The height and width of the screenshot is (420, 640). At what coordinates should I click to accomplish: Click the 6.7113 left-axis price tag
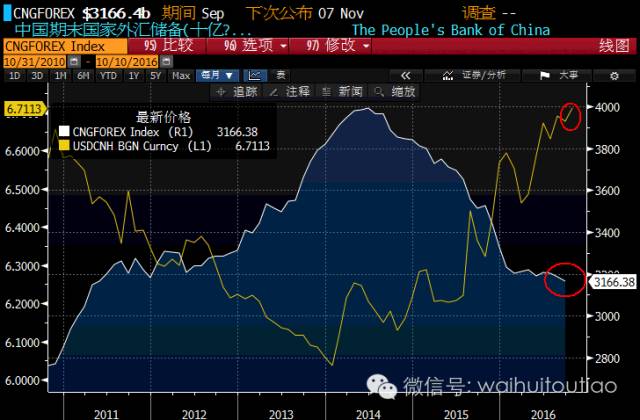coord(25,109)
